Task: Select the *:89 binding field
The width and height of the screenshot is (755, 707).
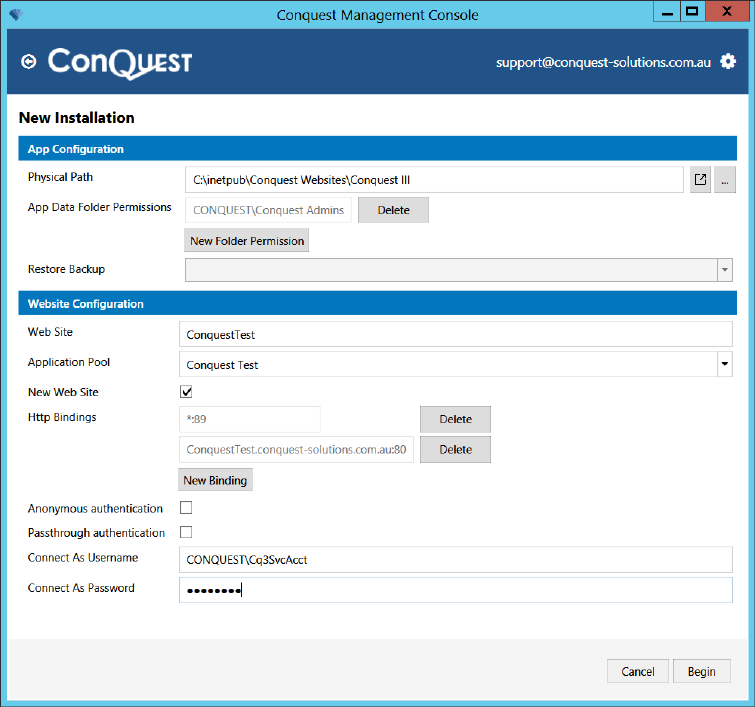Action: pos(250,419)
